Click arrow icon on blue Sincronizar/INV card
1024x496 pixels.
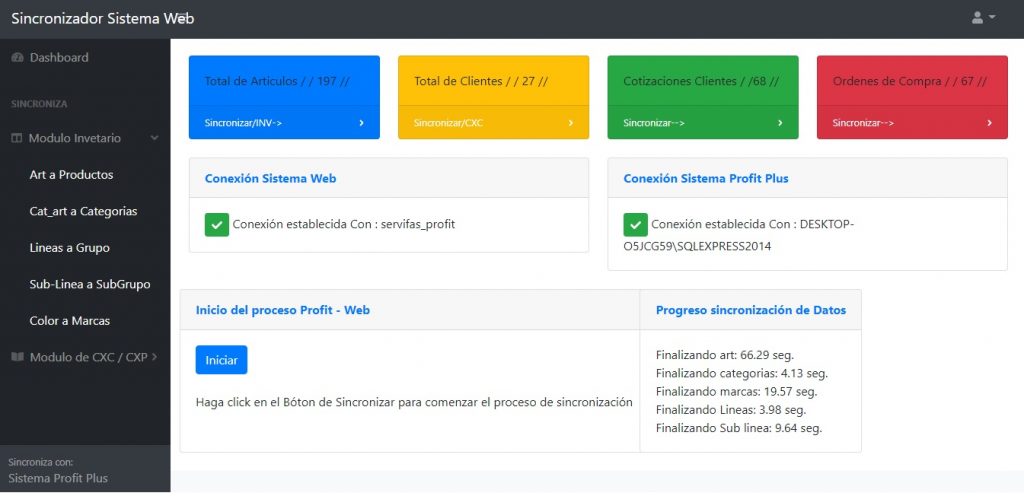pyautogui.click(x=361, y=123)
